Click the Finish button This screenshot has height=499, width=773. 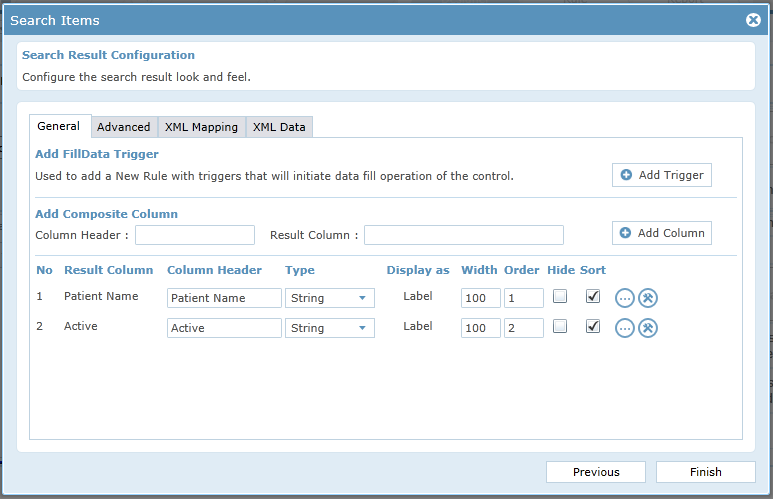[705, 472]
